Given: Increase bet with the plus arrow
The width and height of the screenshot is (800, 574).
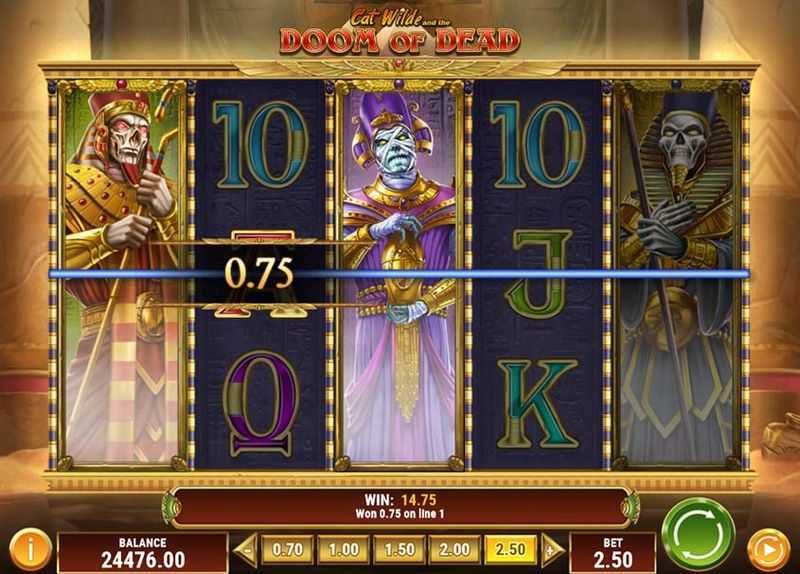Looking at the screenshot, I should (552, 550).
